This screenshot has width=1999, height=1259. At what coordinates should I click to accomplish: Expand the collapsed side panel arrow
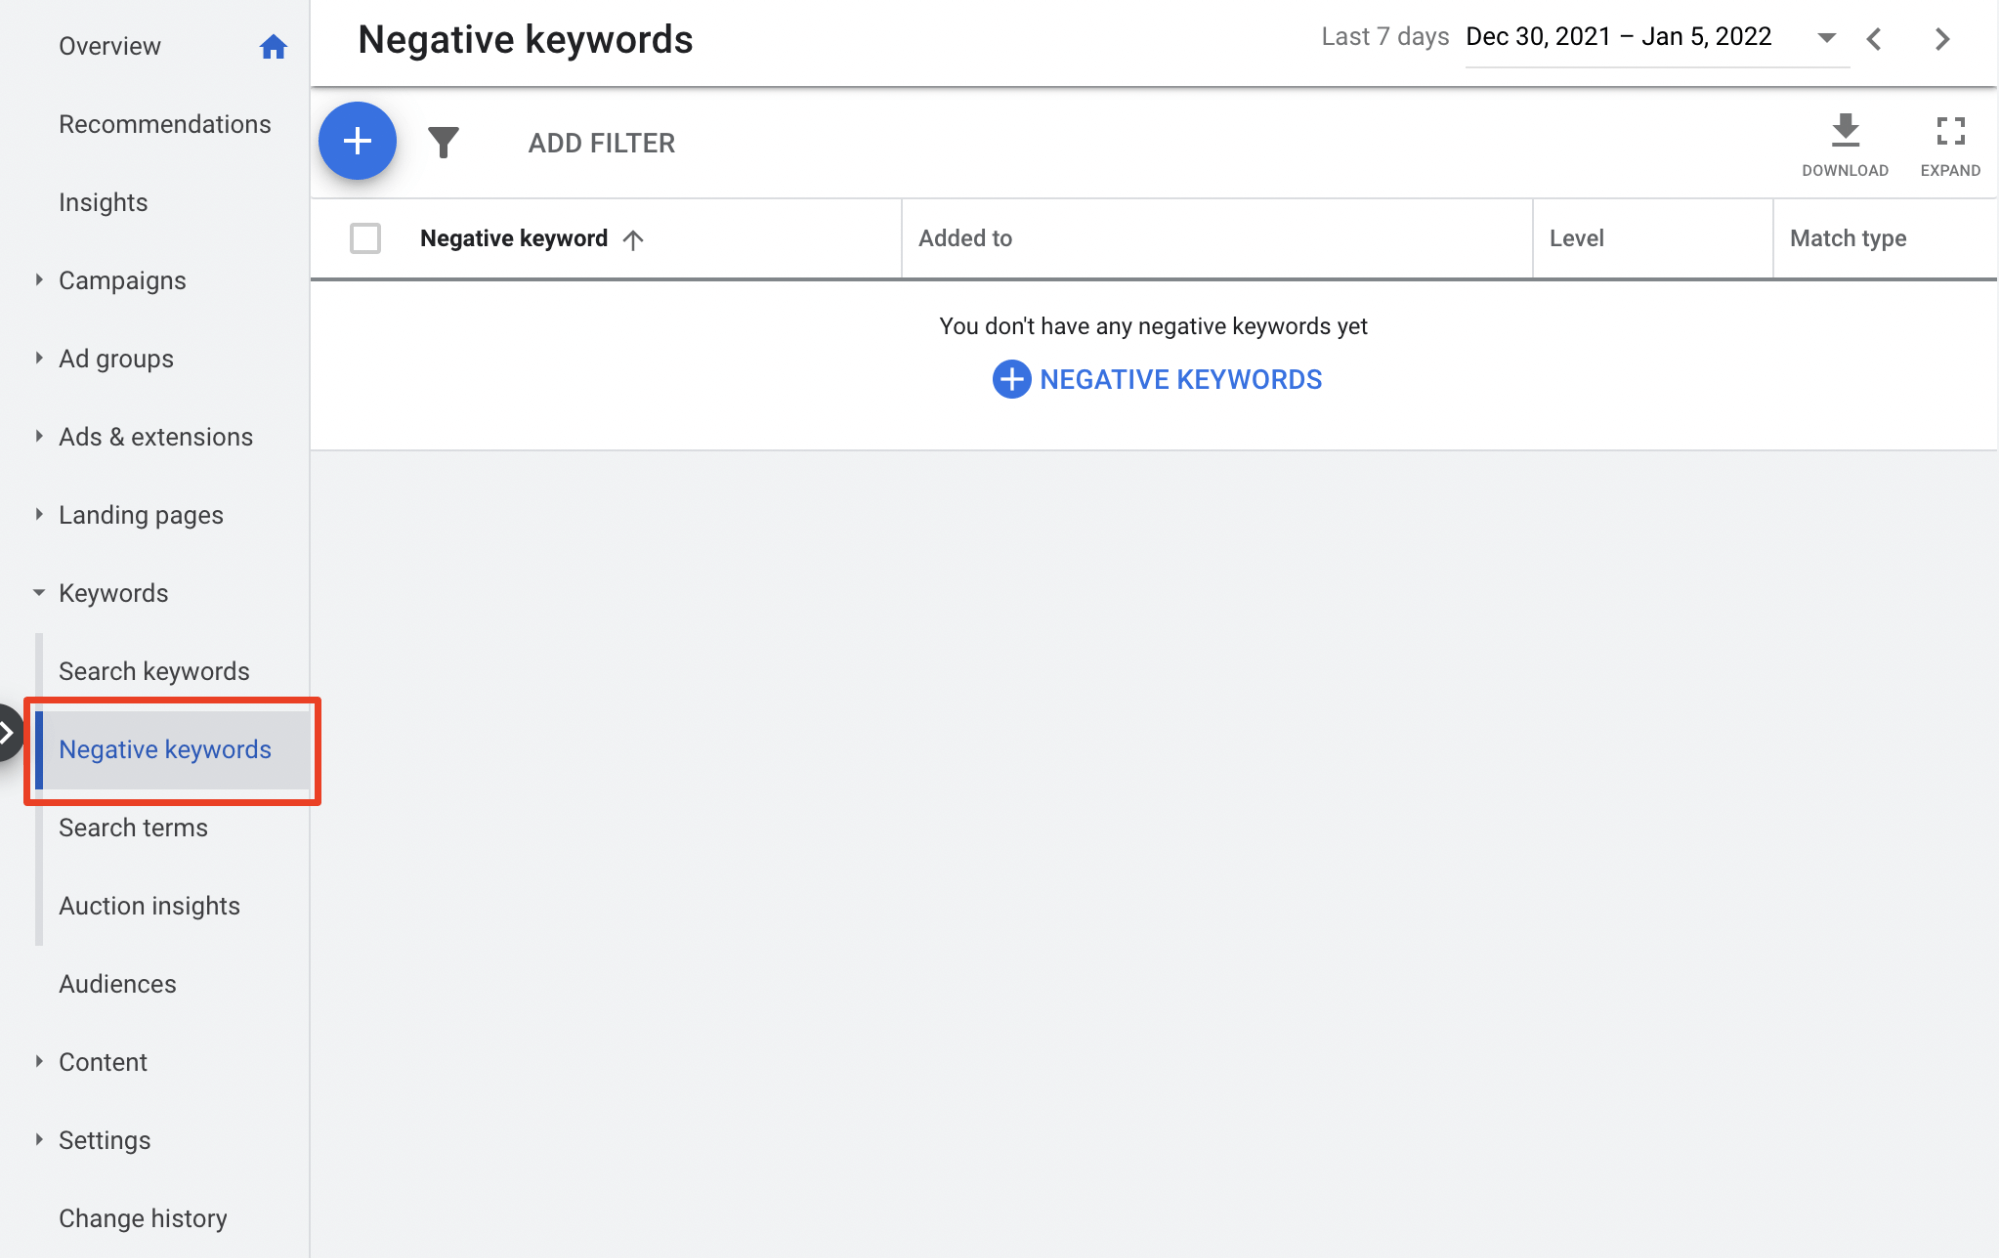(x=8, y=733)
